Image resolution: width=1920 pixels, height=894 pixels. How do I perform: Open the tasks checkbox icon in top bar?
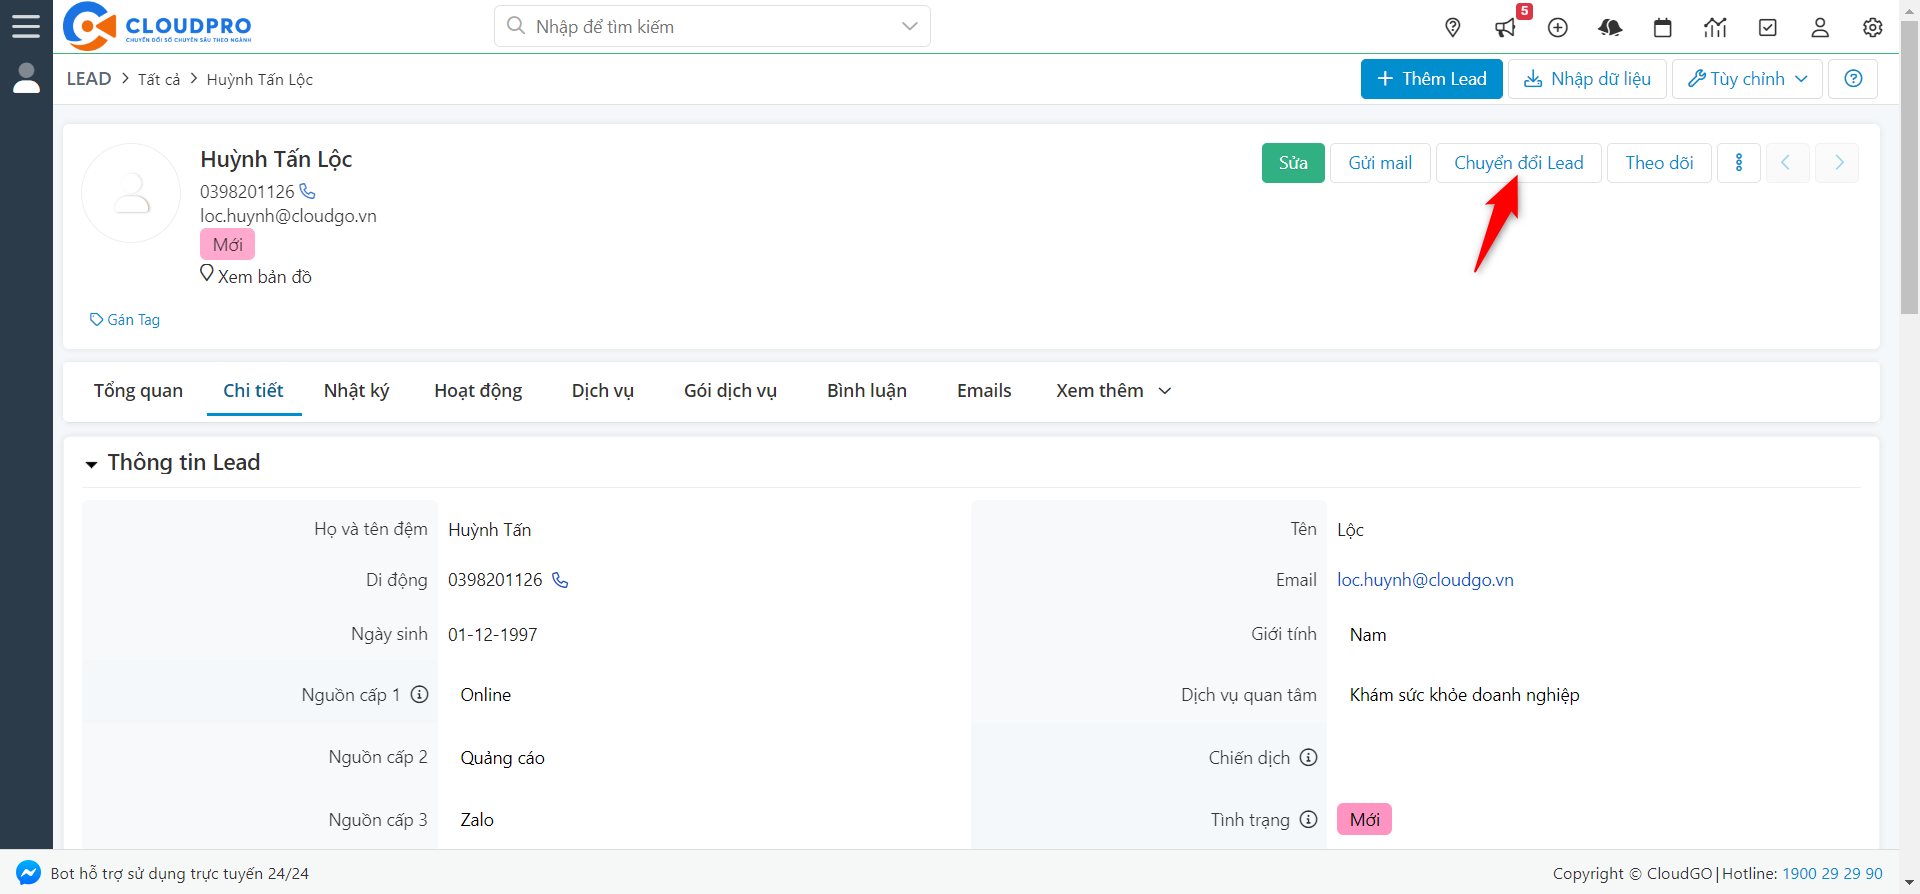[1768, 27]
